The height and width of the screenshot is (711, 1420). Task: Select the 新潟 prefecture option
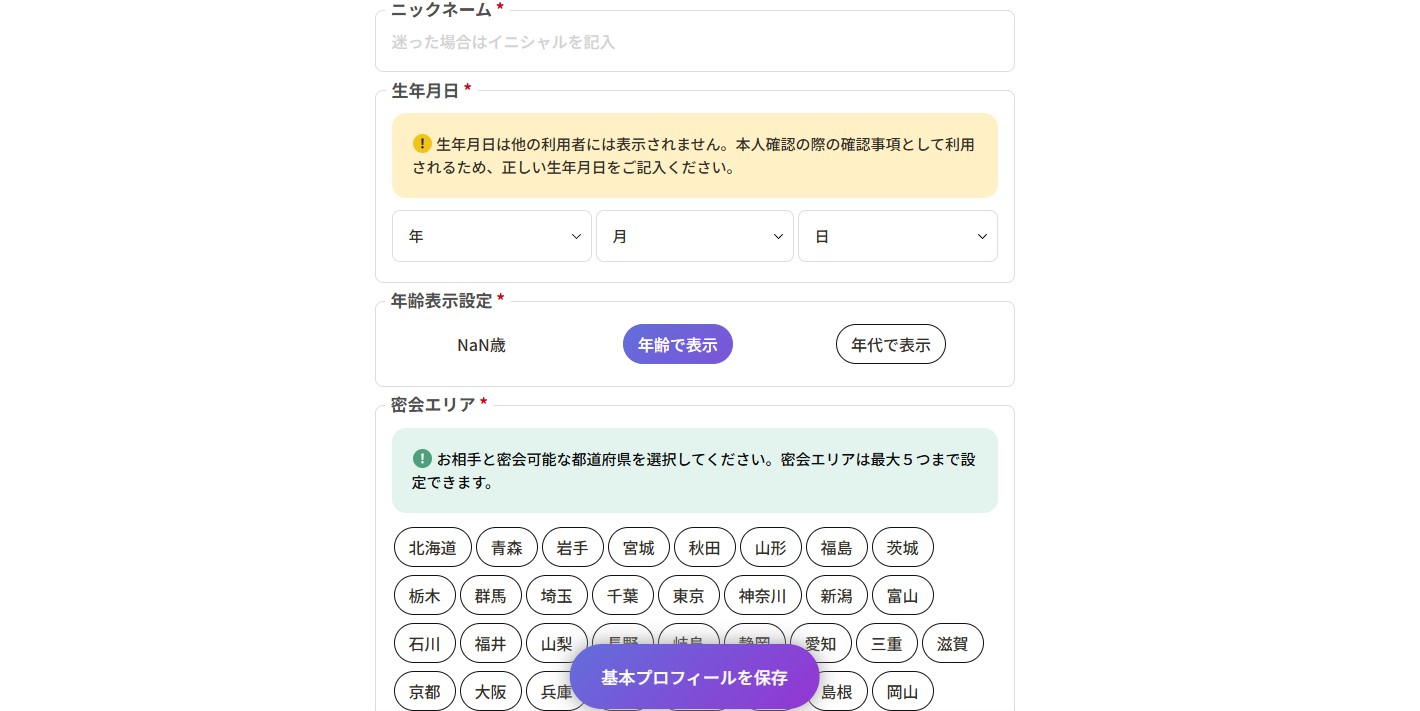point(837,595)
